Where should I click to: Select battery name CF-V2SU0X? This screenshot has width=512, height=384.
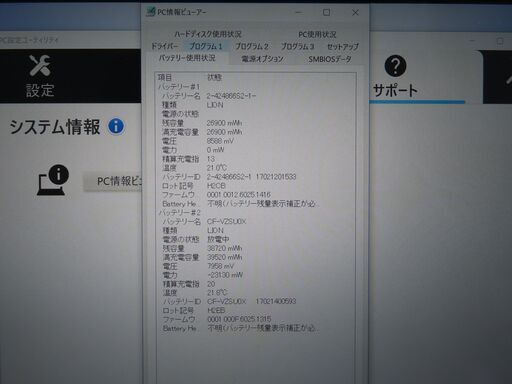[x=227, y=221]
